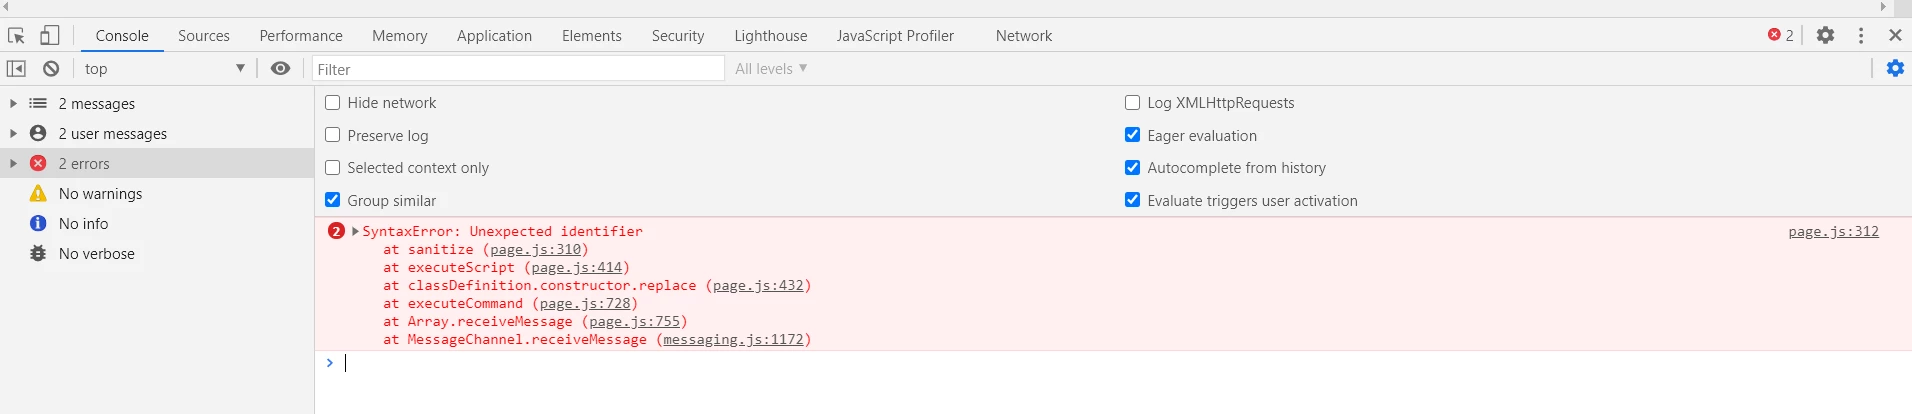Open the messaging.js:1172 stack link

[733, 340]
